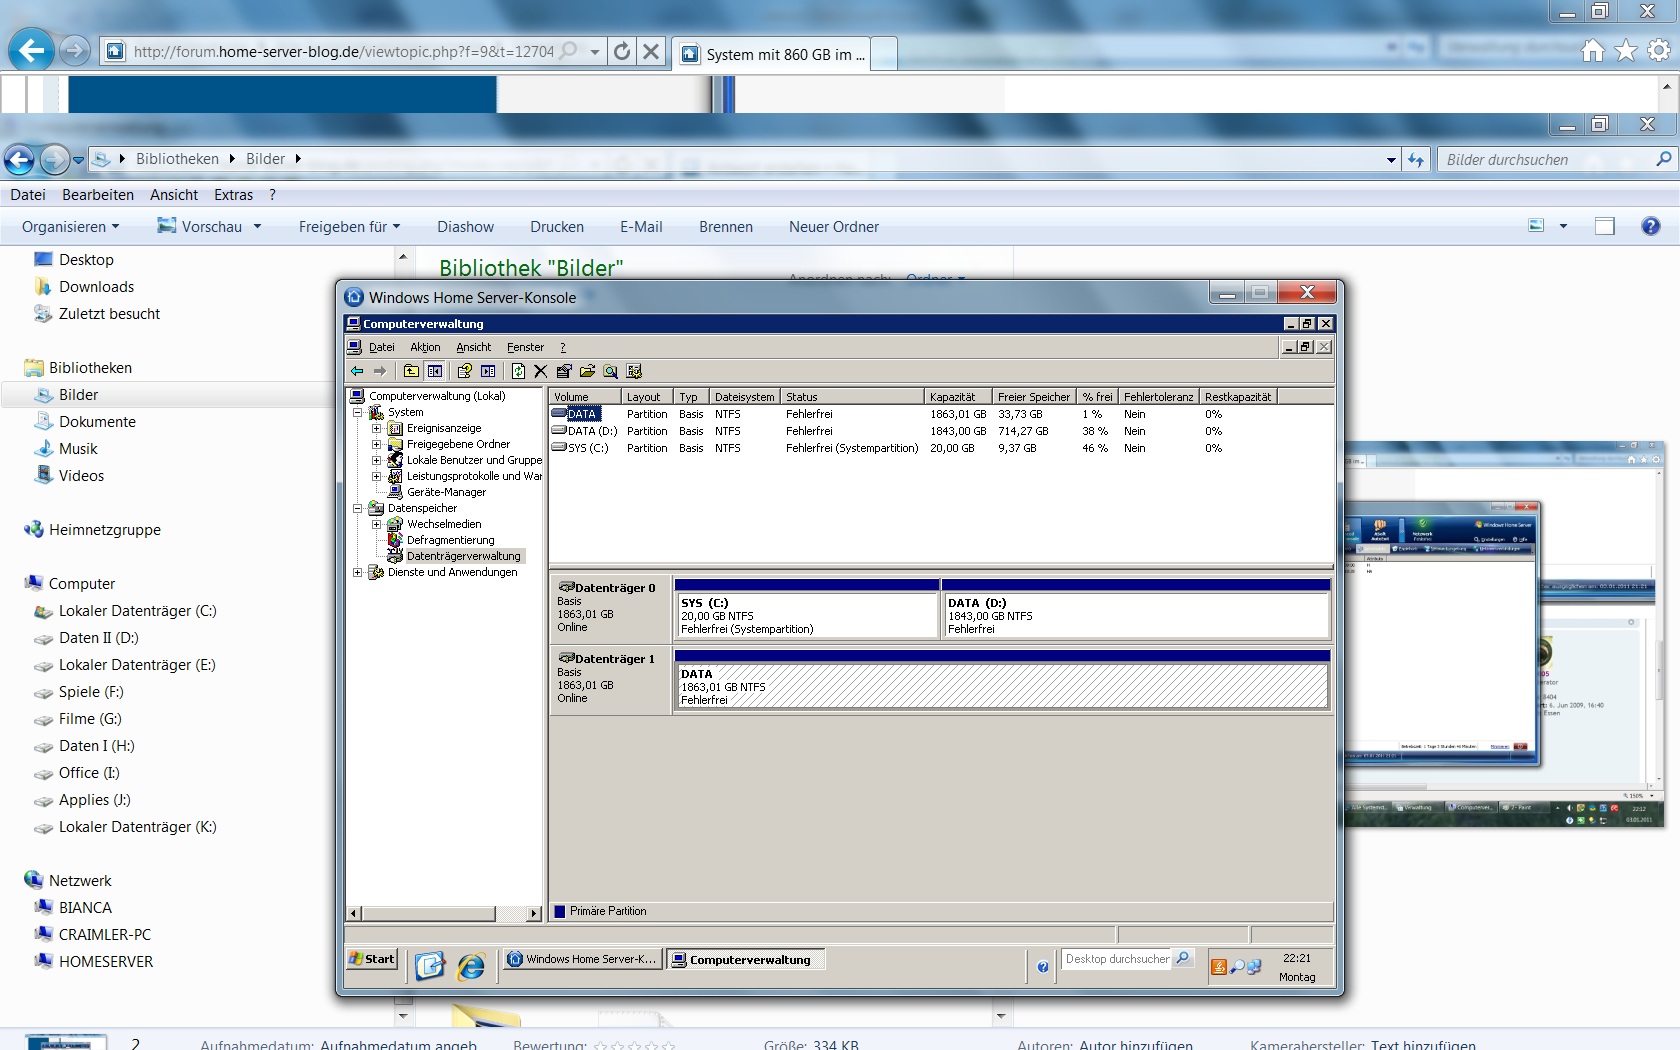Image resolution: width=1680 pixels, height=1050 pixels.
Task: Click the Start button in remote desktop
Action: click(x=372, y=959)
